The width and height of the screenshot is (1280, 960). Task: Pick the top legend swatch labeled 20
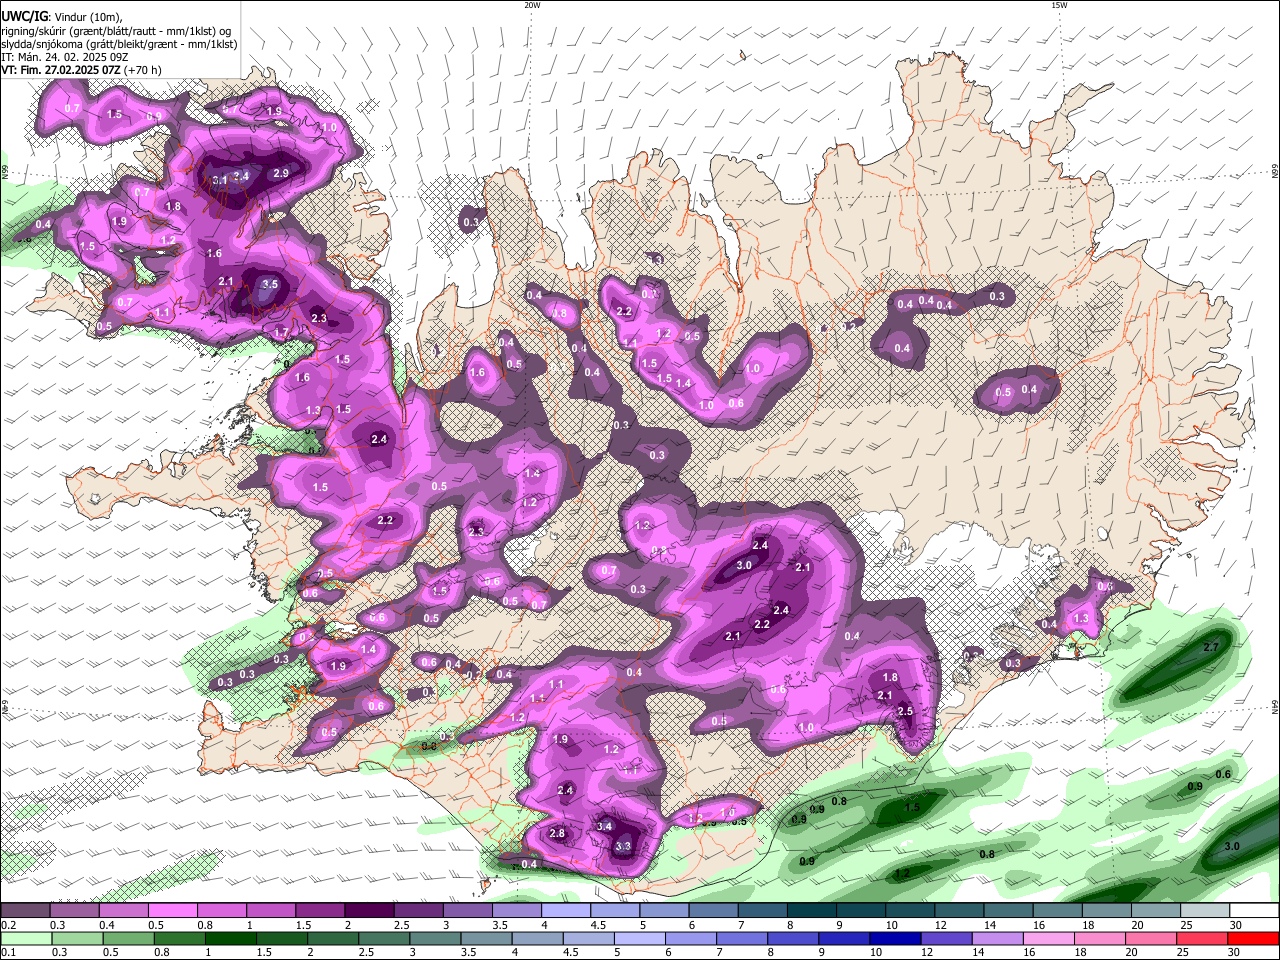[x=1156, y=911]
